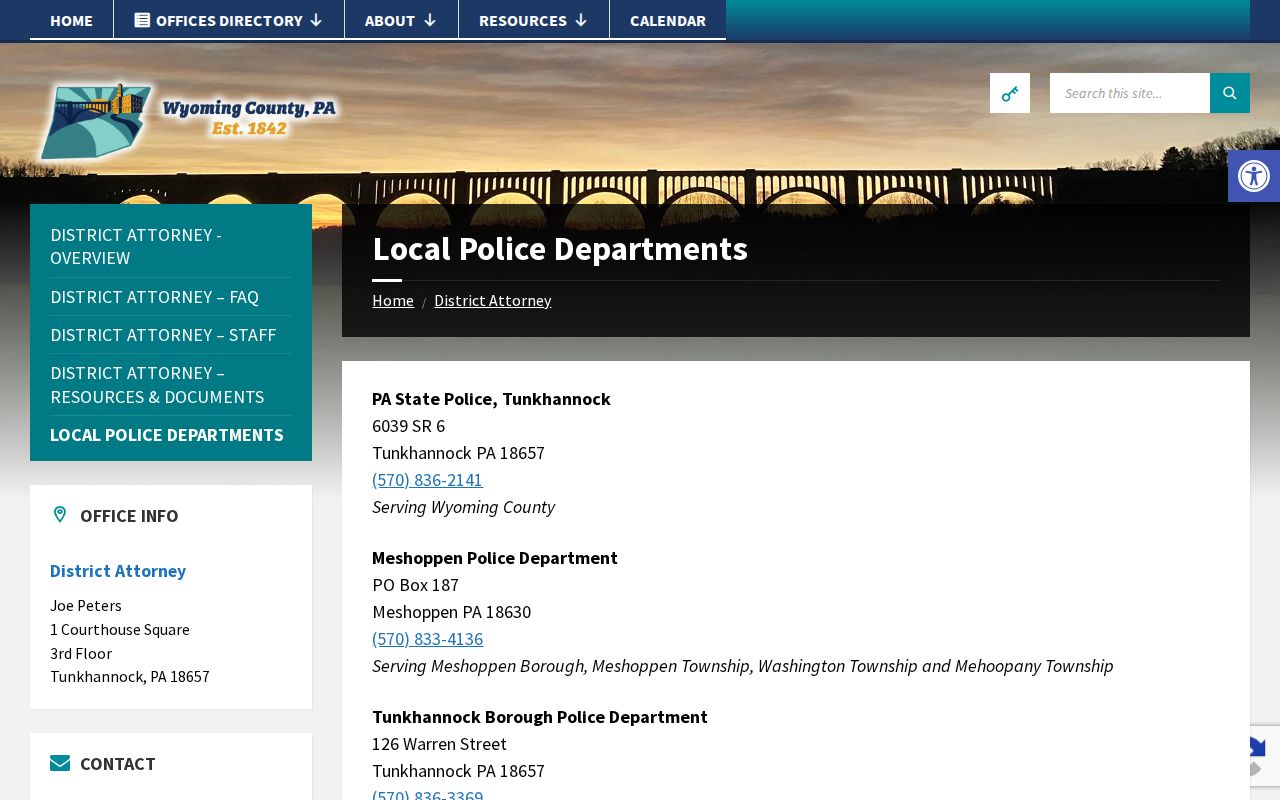Click the District Attorney office info link
The image size is (1280, 800).
(118, 571)
